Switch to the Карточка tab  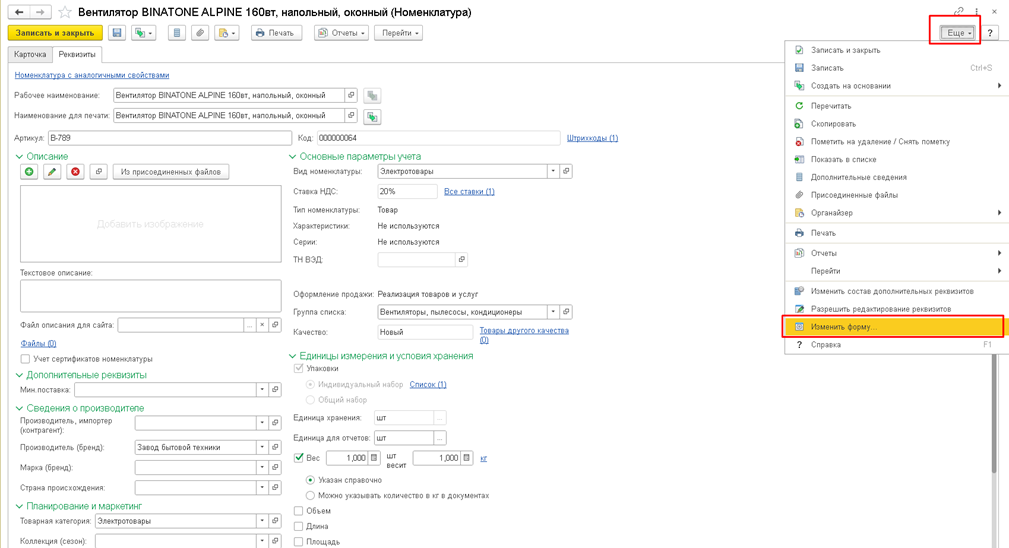pos(30,55)
